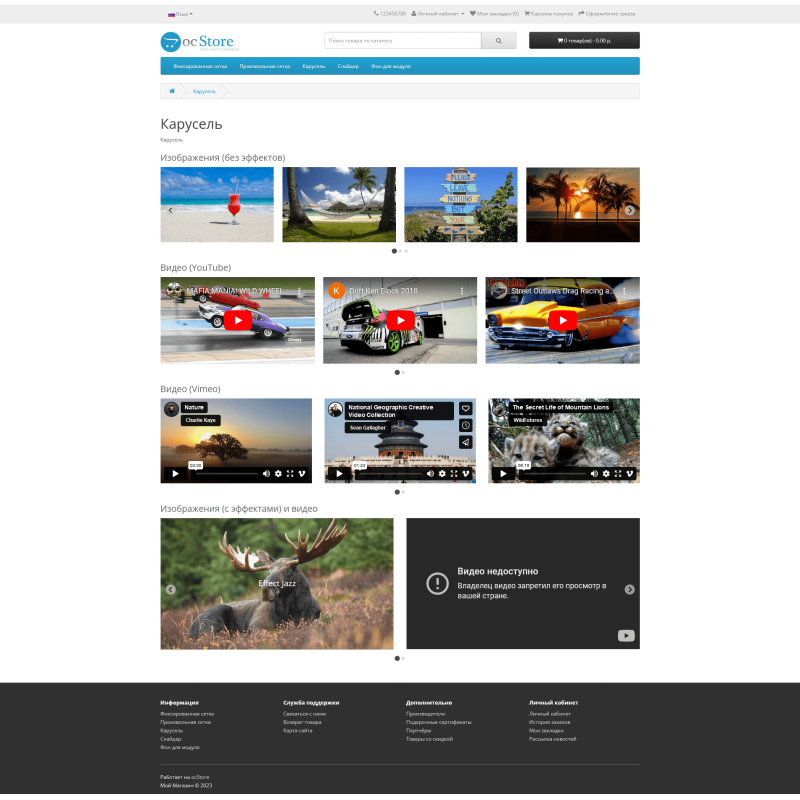The width and height of the screenshot is (800, 800).
Task: Play the Street Outlaws Drag Racing video
Action: [x=562, y=320]
